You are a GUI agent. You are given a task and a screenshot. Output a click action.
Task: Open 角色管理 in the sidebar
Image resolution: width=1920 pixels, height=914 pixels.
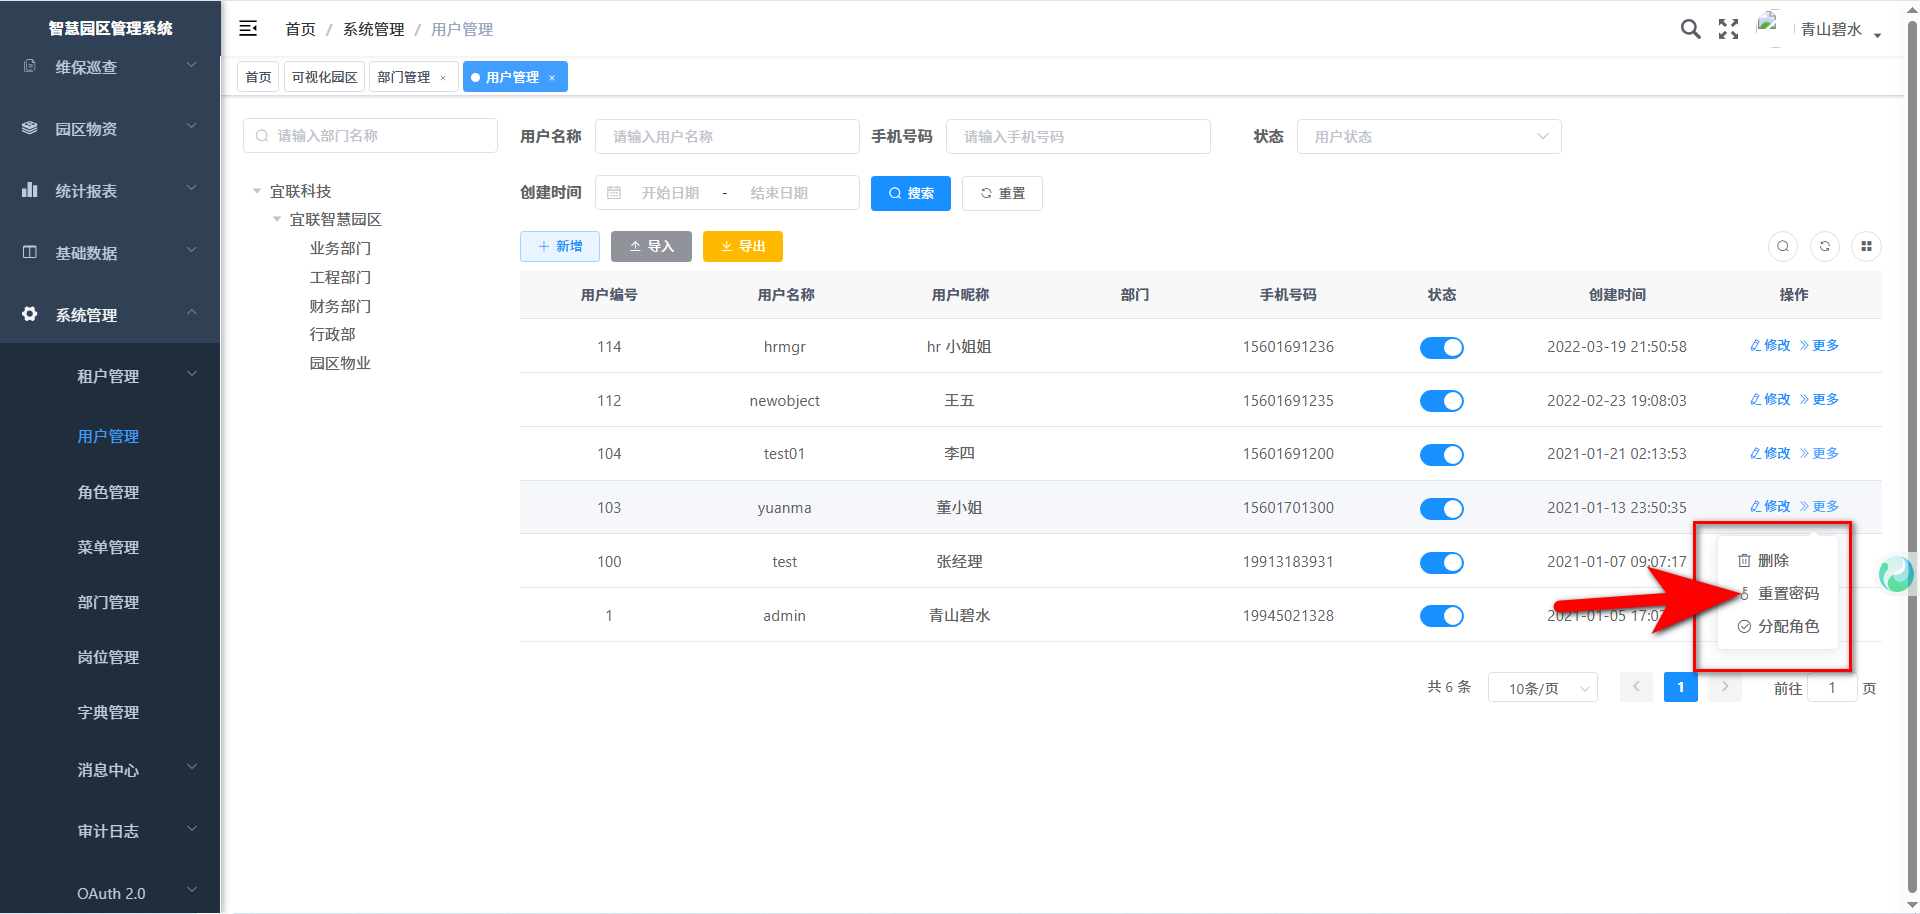[108, 492]
